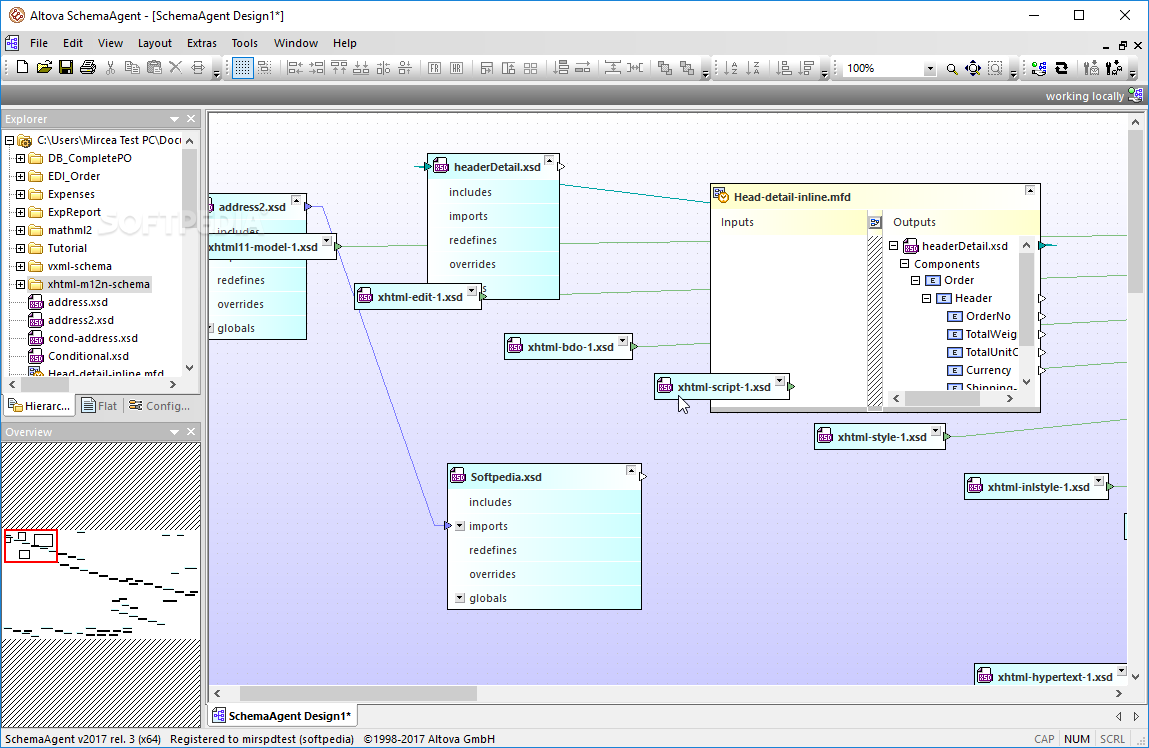Click the Space evenly horizontally icon
Image resolution: width=1149 pixels, height=748 pixels.
(635, 68)
